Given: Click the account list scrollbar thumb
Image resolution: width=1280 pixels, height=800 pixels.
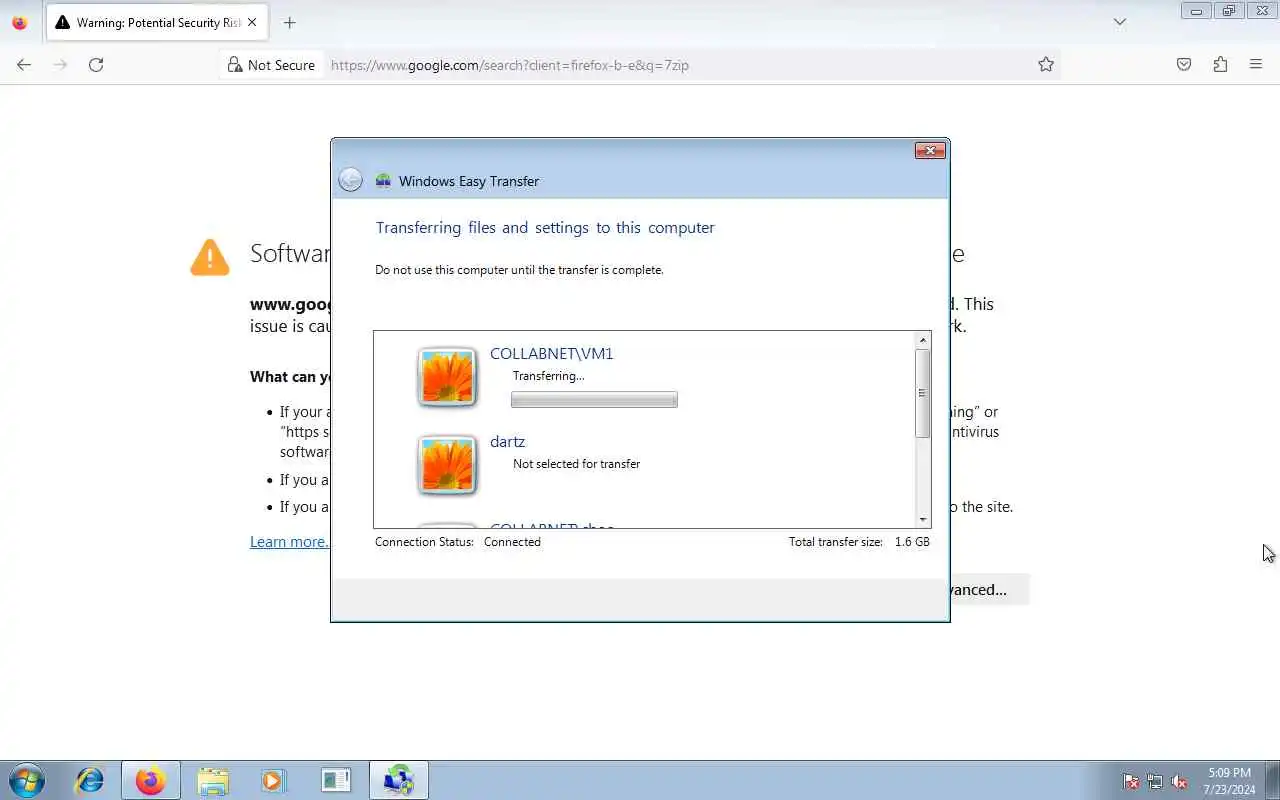Looking at the screenshot, I should (922, 393).
